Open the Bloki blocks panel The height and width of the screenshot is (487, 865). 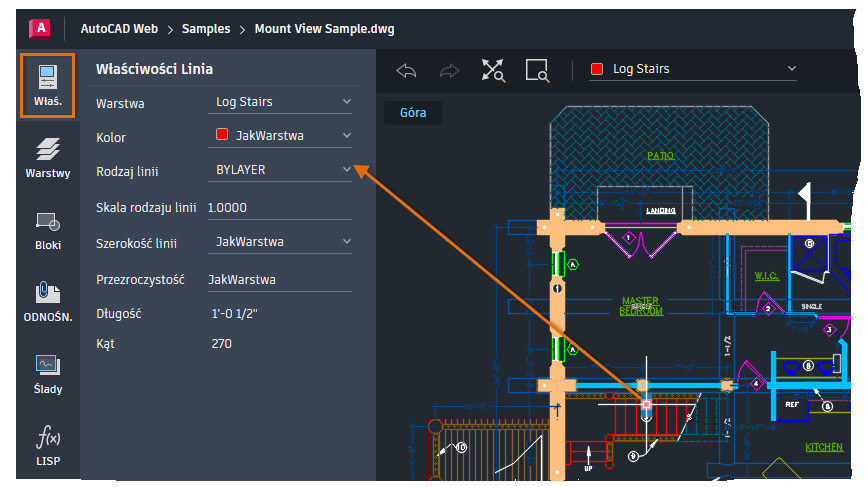tap(48, 230)
